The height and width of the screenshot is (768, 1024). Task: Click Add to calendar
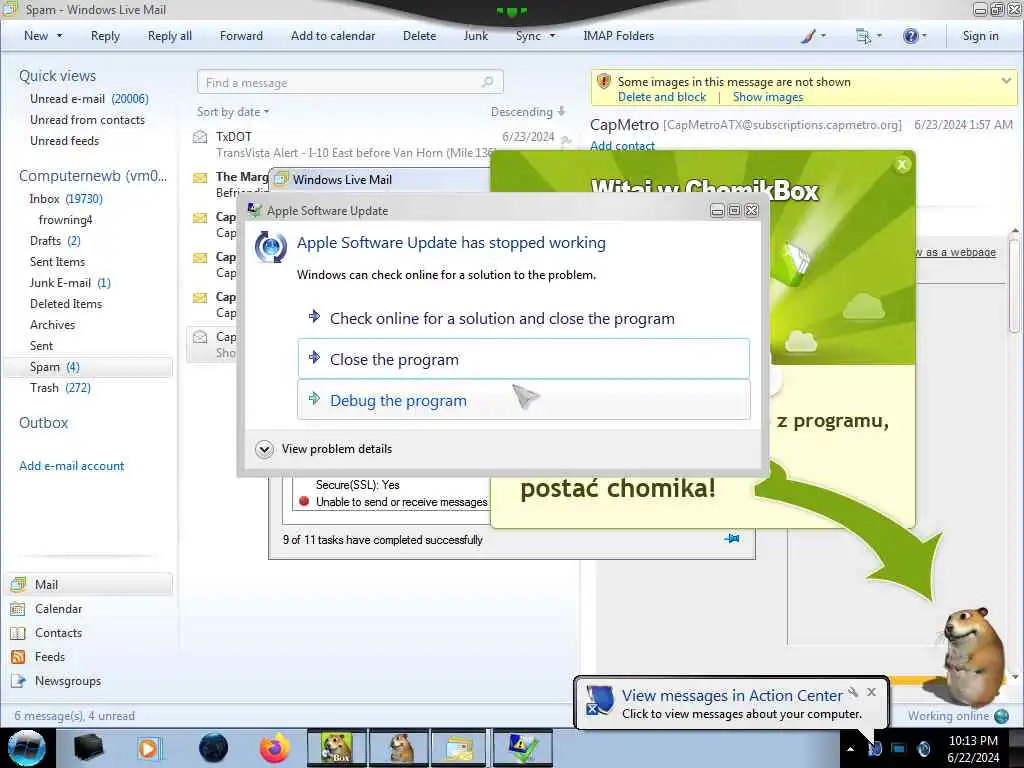click(x=333, y=36)
